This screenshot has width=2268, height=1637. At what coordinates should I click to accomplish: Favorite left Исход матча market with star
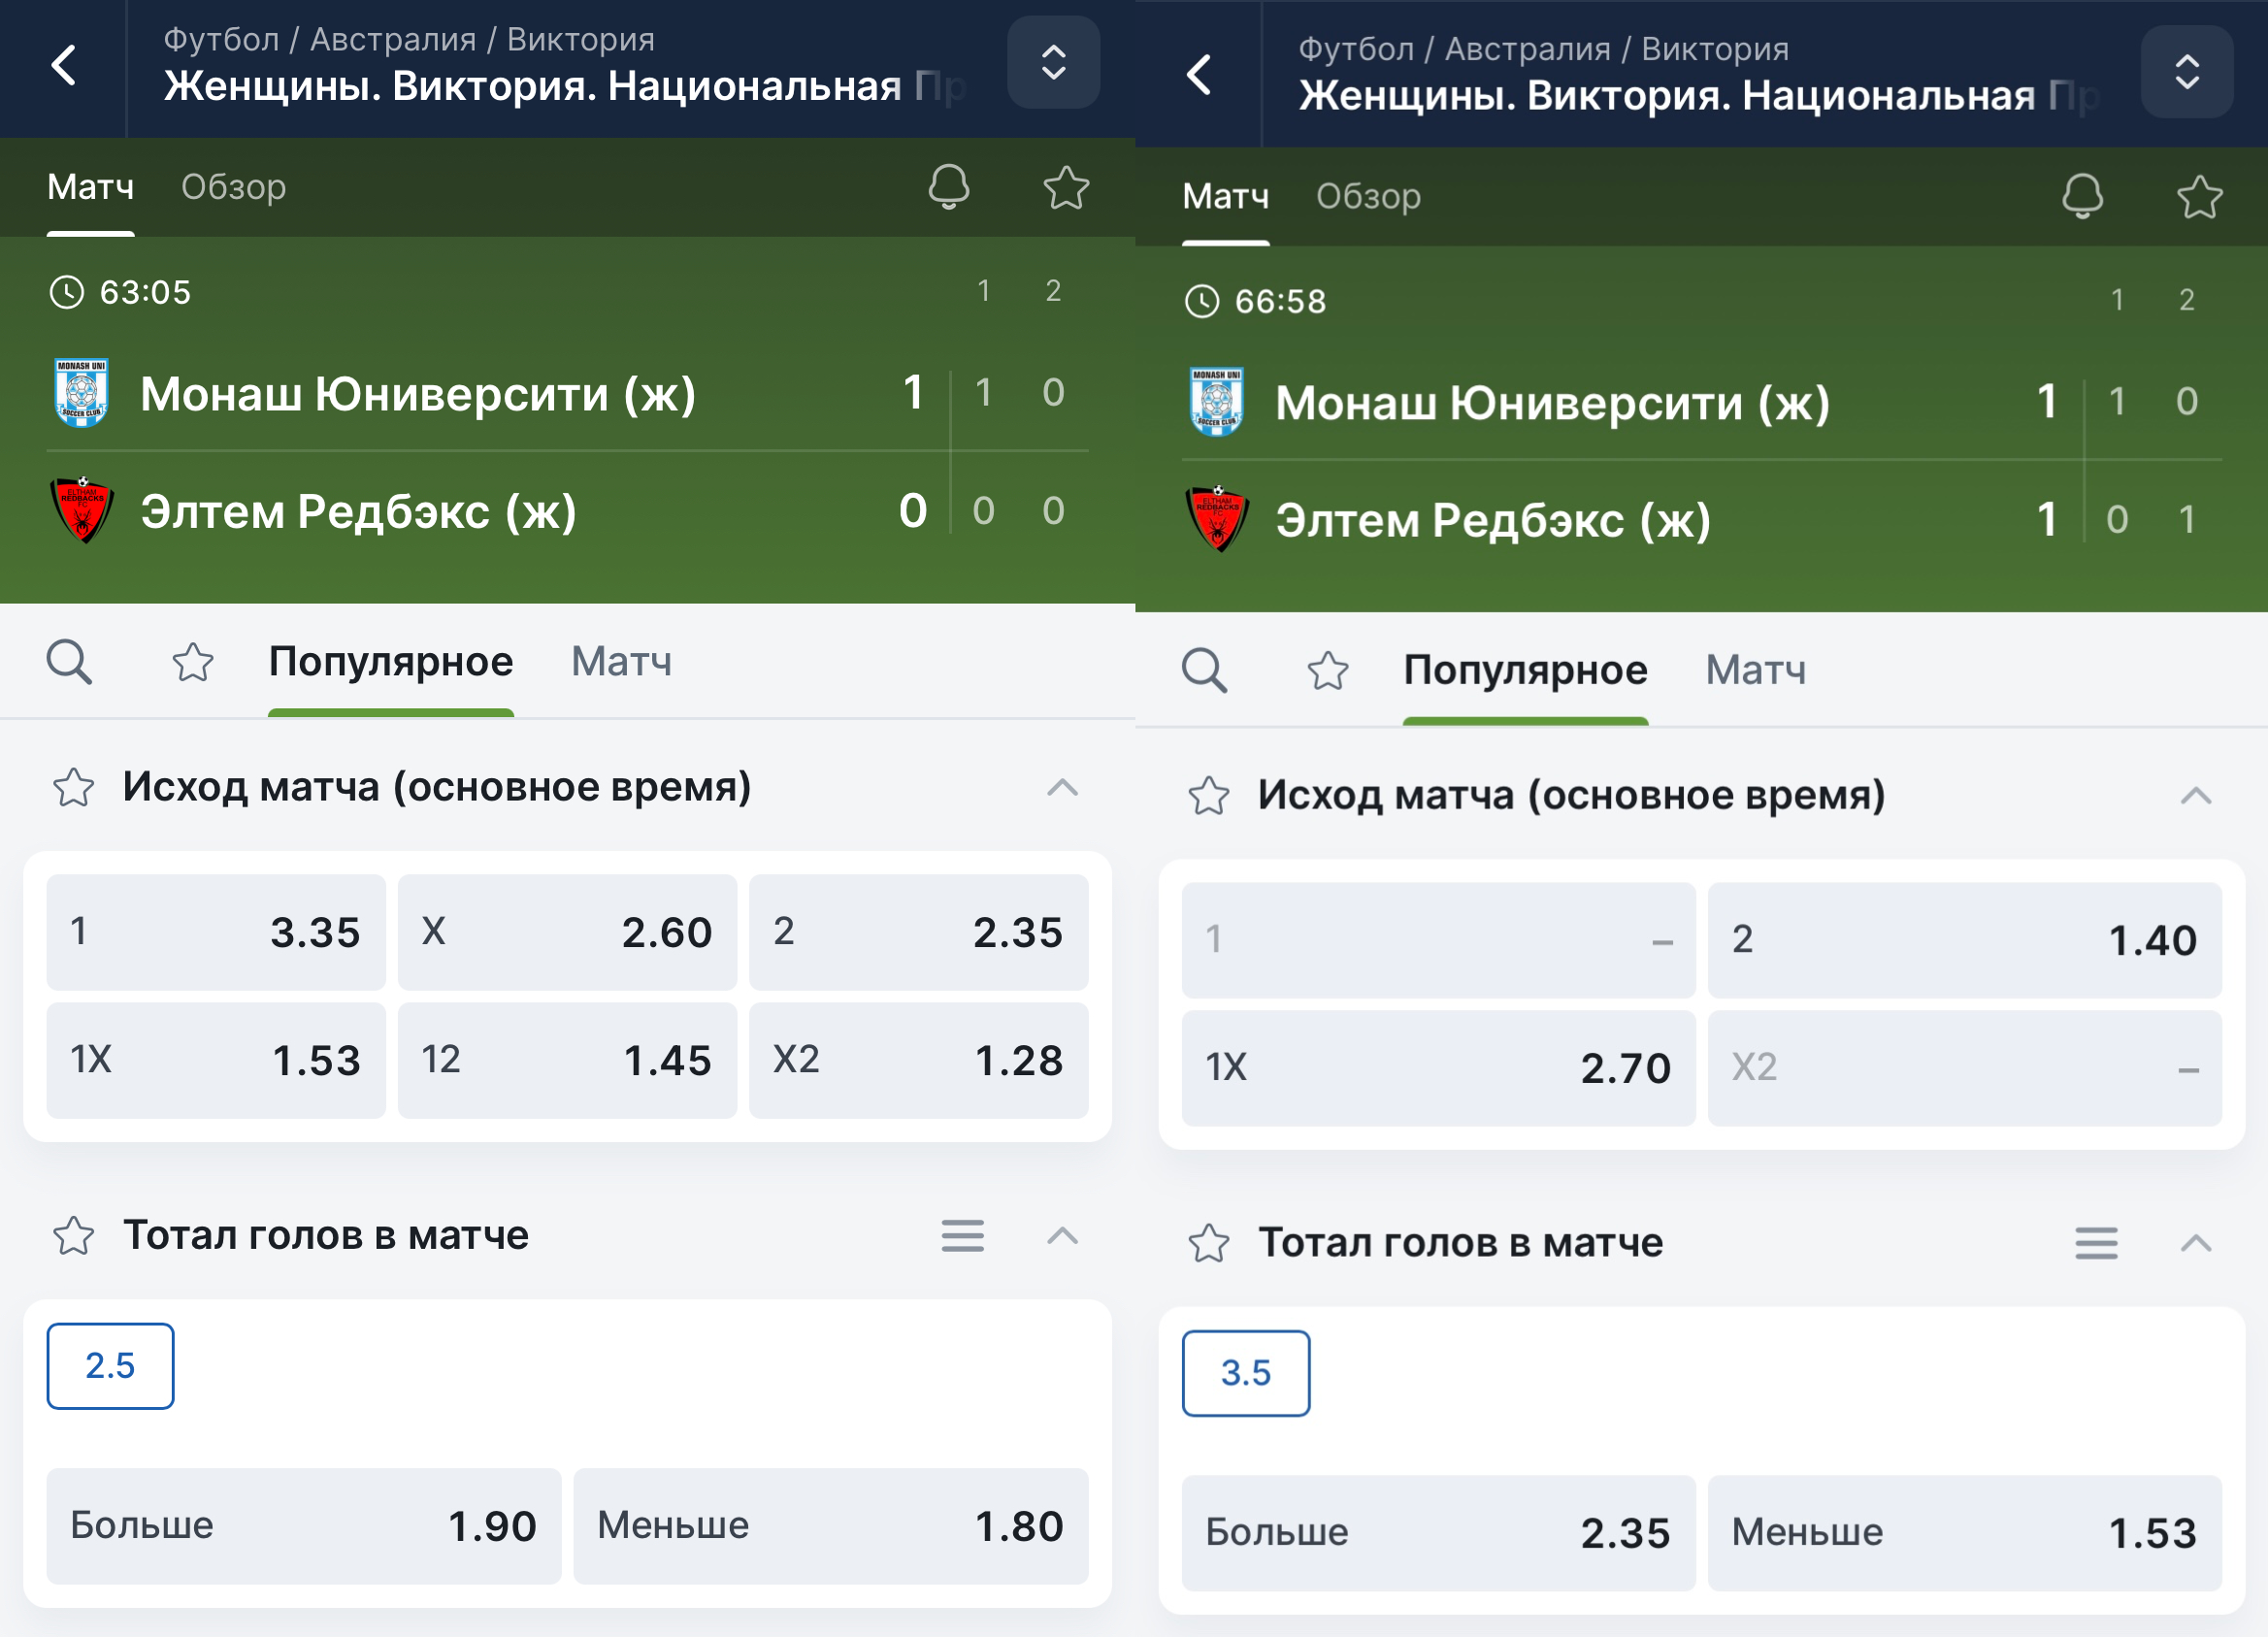point(74,788)
